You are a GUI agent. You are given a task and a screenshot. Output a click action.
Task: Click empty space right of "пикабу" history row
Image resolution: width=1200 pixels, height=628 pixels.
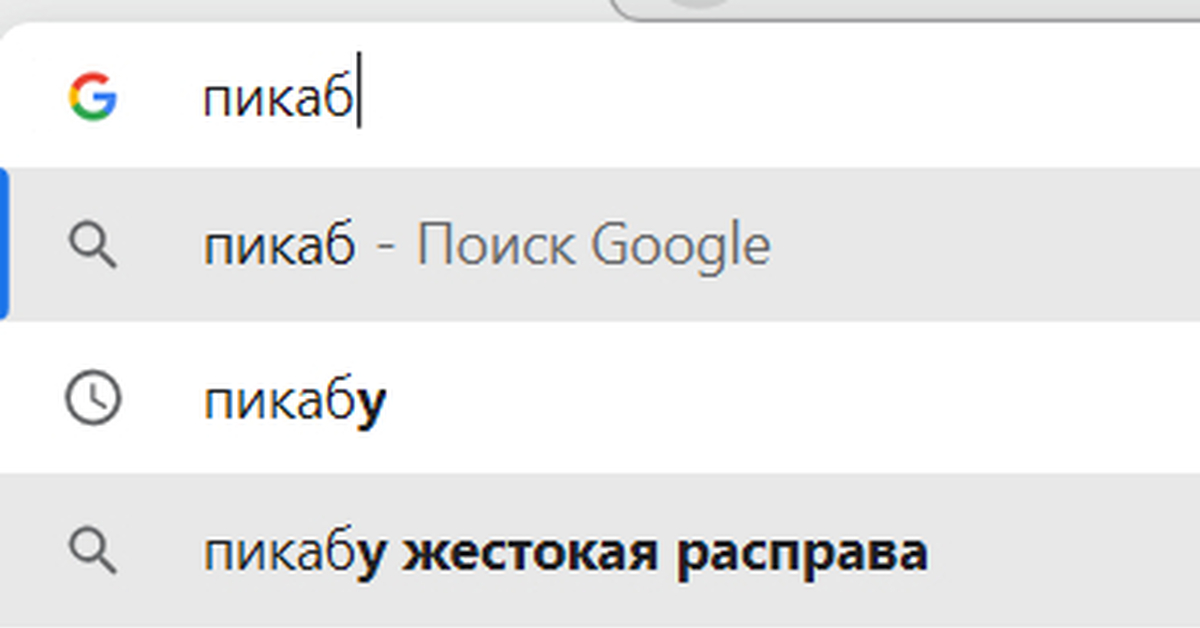[800, 399]
